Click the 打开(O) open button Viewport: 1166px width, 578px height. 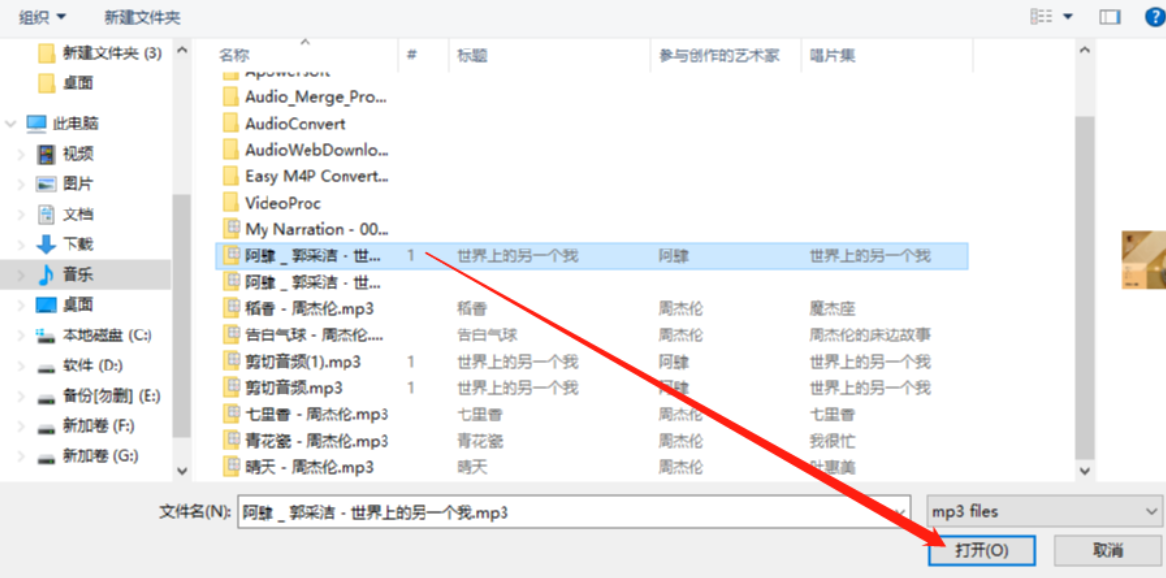click(x=982, y=550)
